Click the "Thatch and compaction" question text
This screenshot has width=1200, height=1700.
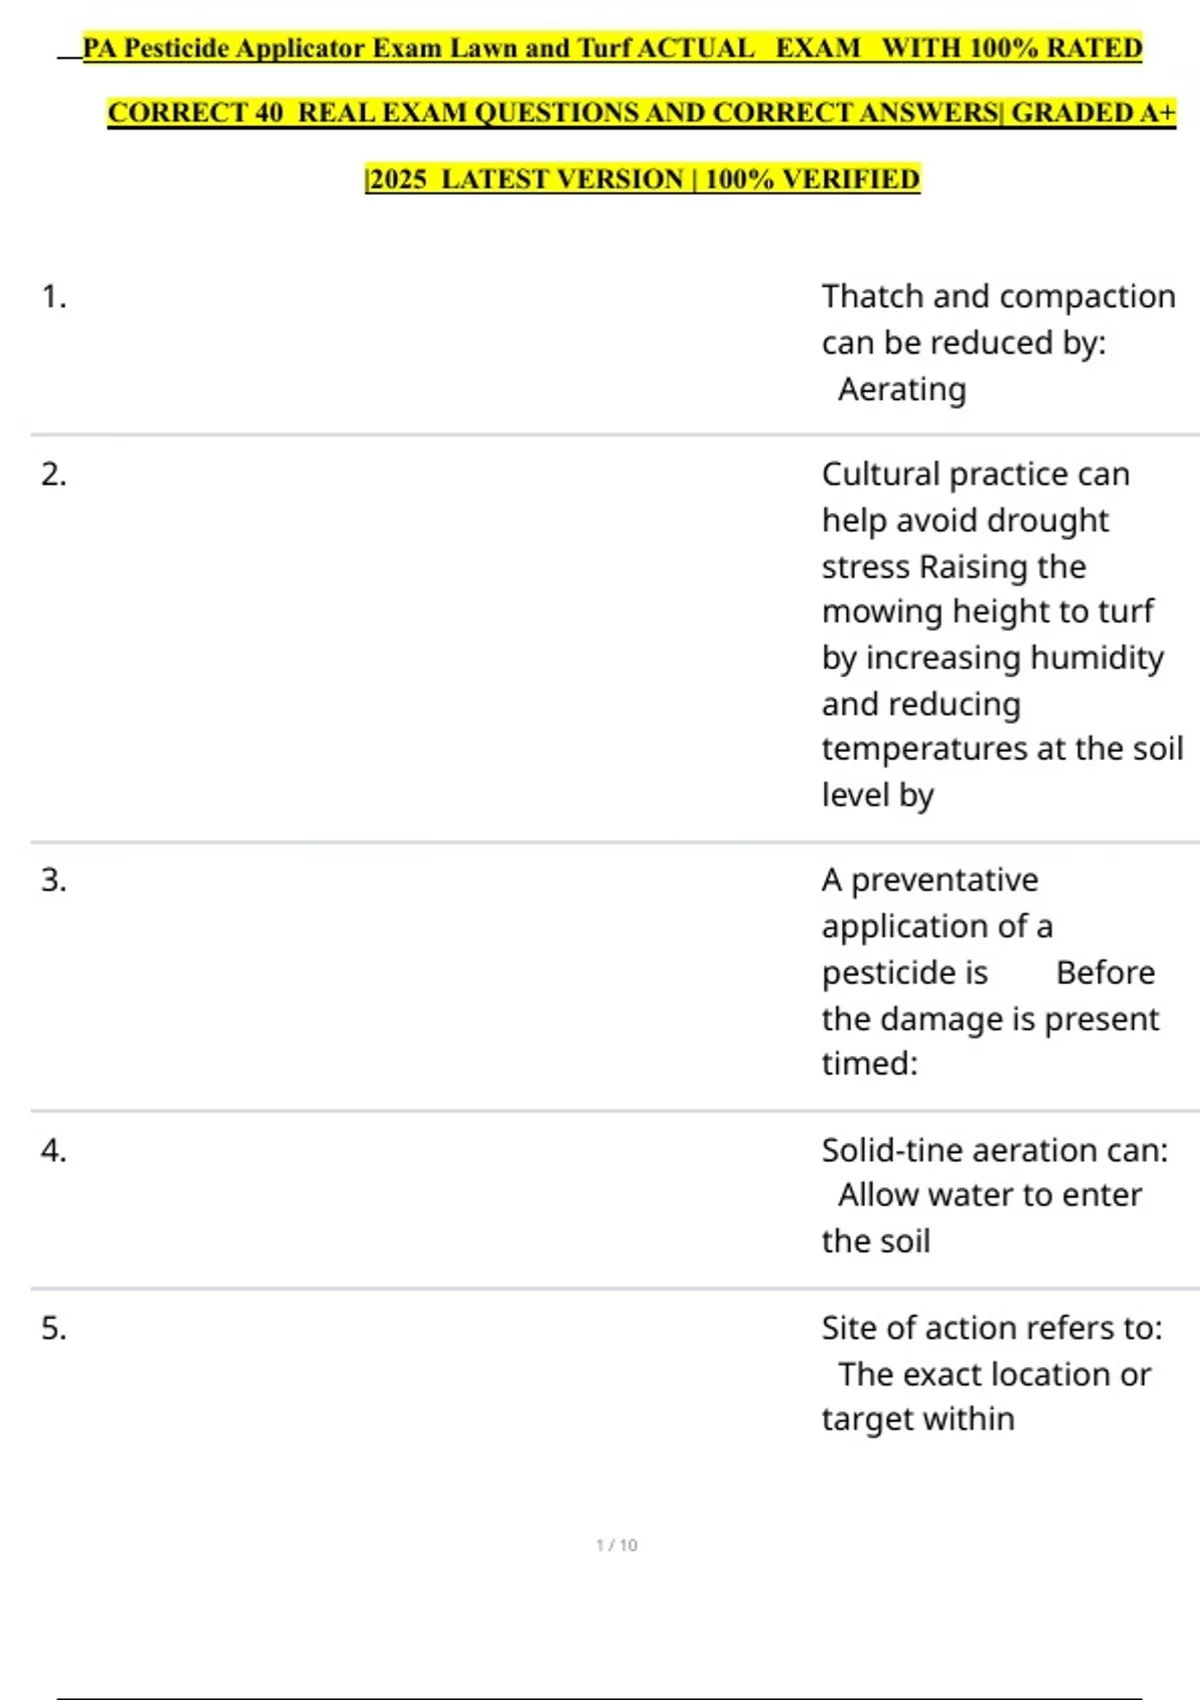click(x=998, y=297)
